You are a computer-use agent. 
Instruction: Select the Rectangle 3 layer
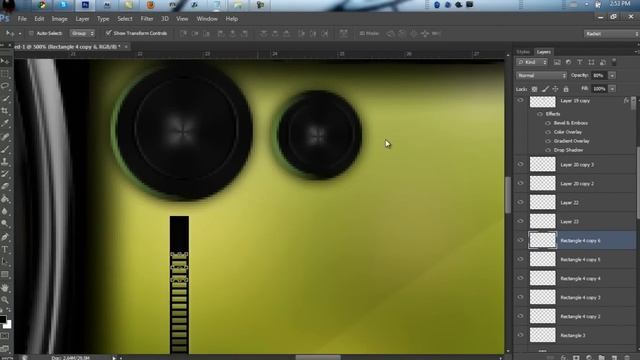coord(576,335)
